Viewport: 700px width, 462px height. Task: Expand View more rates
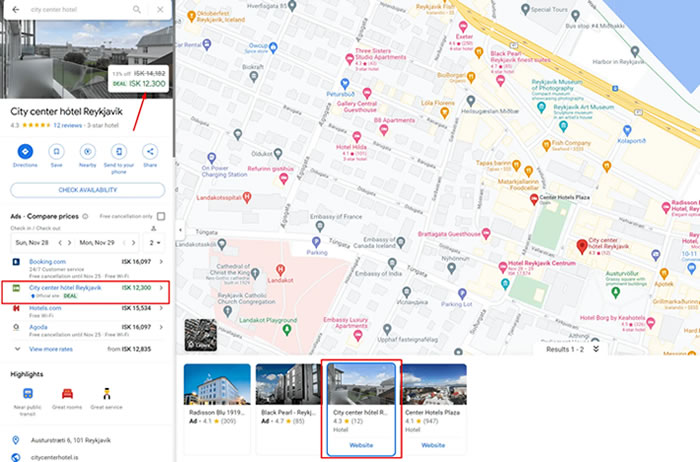tap(50, 349)
